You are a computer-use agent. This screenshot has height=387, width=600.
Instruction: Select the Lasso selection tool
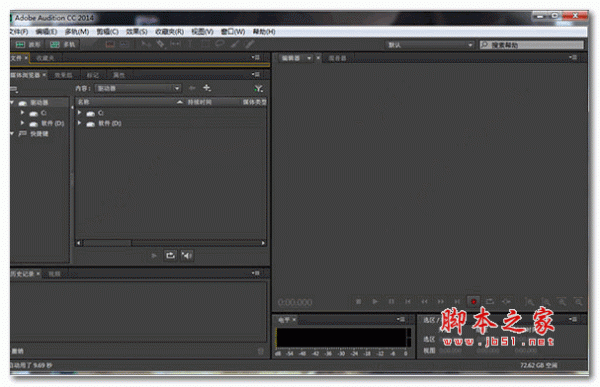(x=220, y=44)
